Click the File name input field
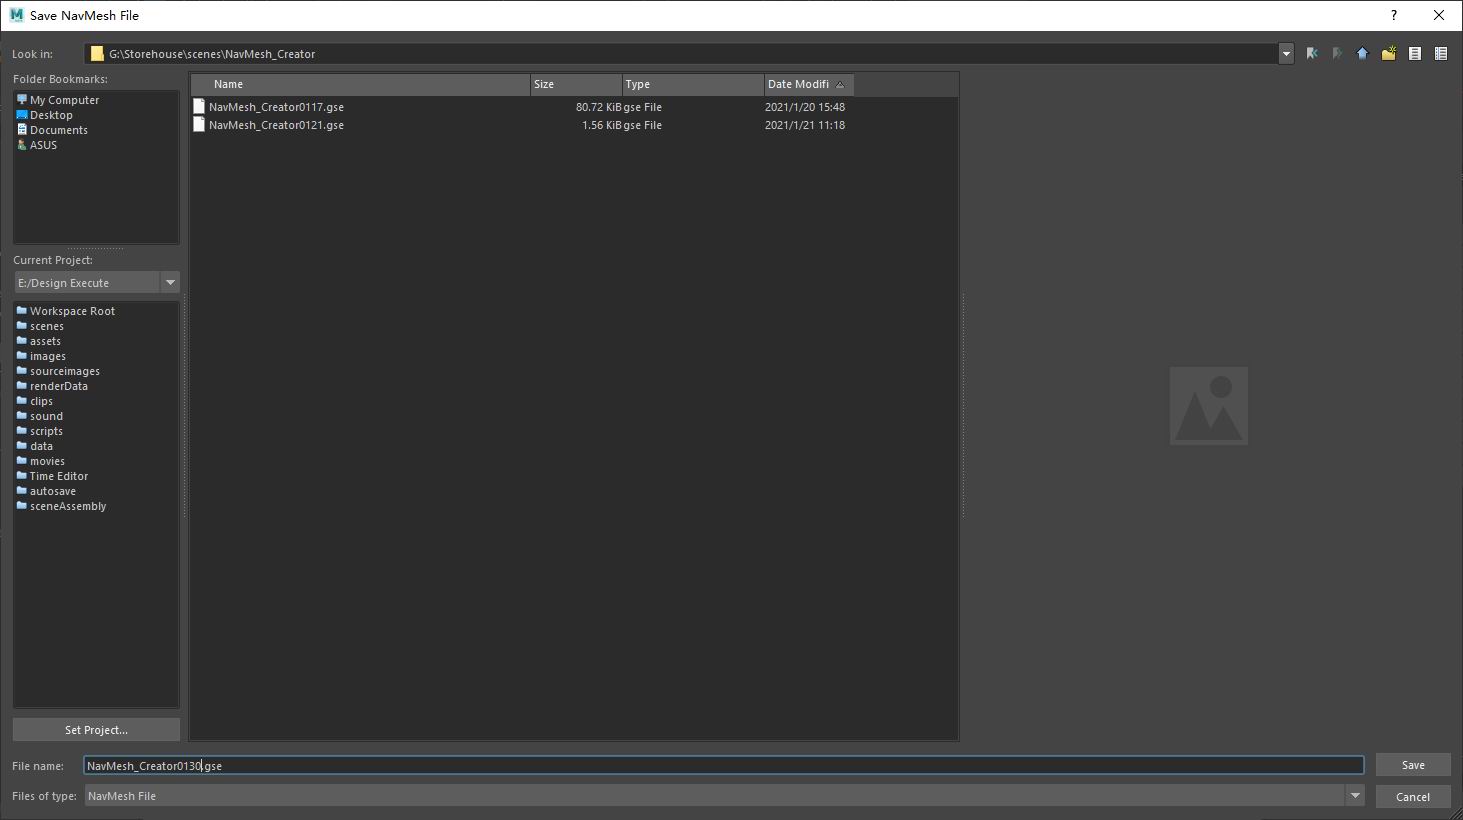This screenshot has height=820, width=1463. pos(724,766)
